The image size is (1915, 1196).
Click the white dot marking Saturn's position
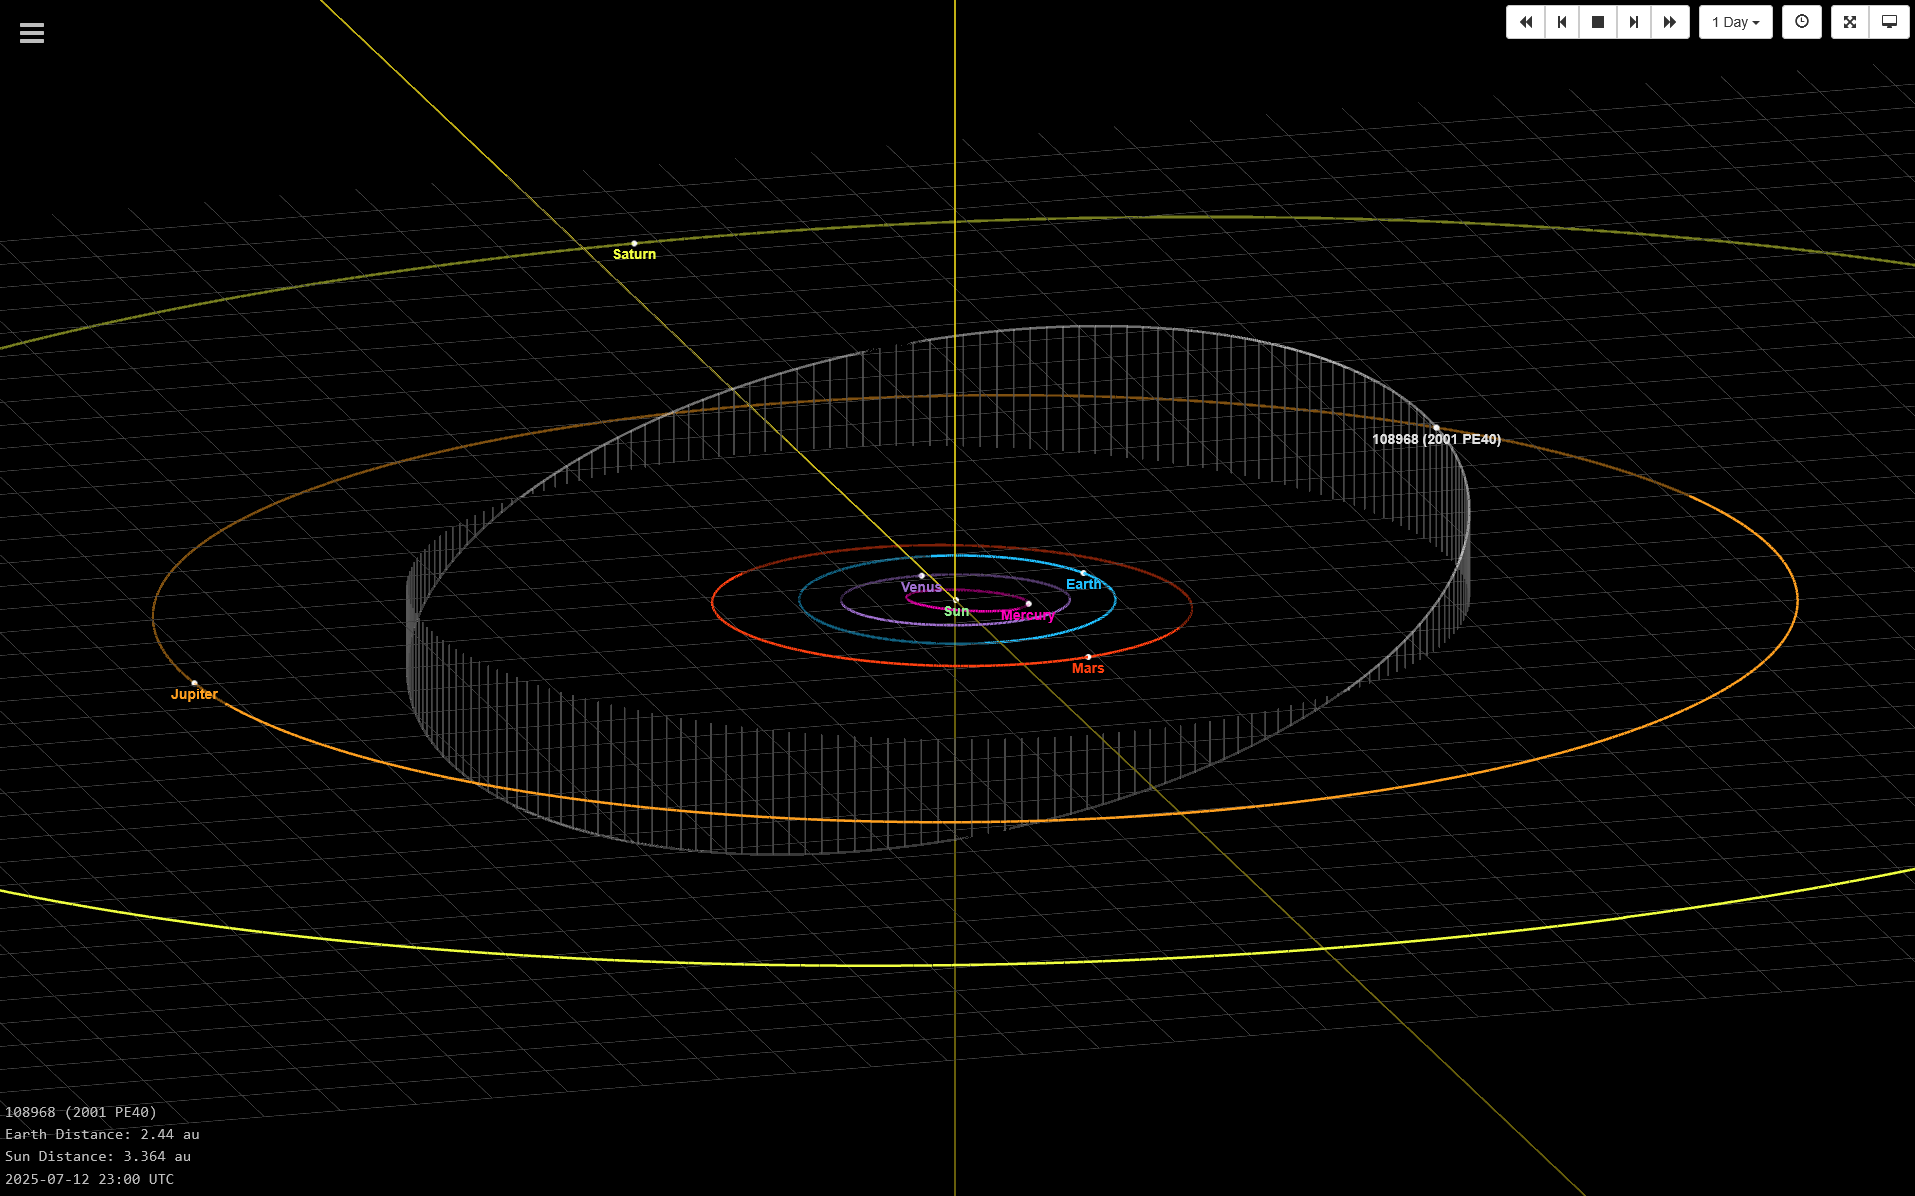[634, 243]
